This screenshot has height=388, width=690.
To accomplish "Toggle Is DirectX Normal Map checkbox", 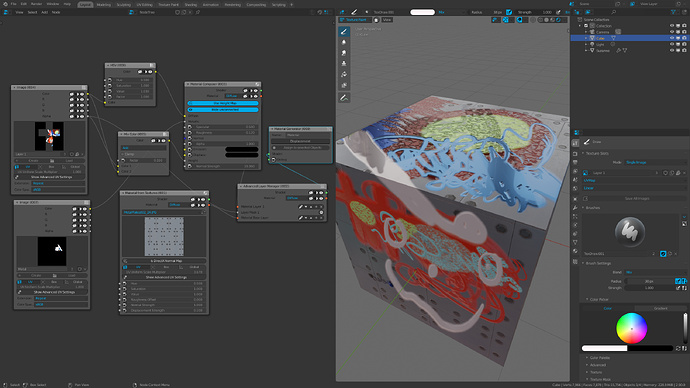I will (x=164, y=261).
